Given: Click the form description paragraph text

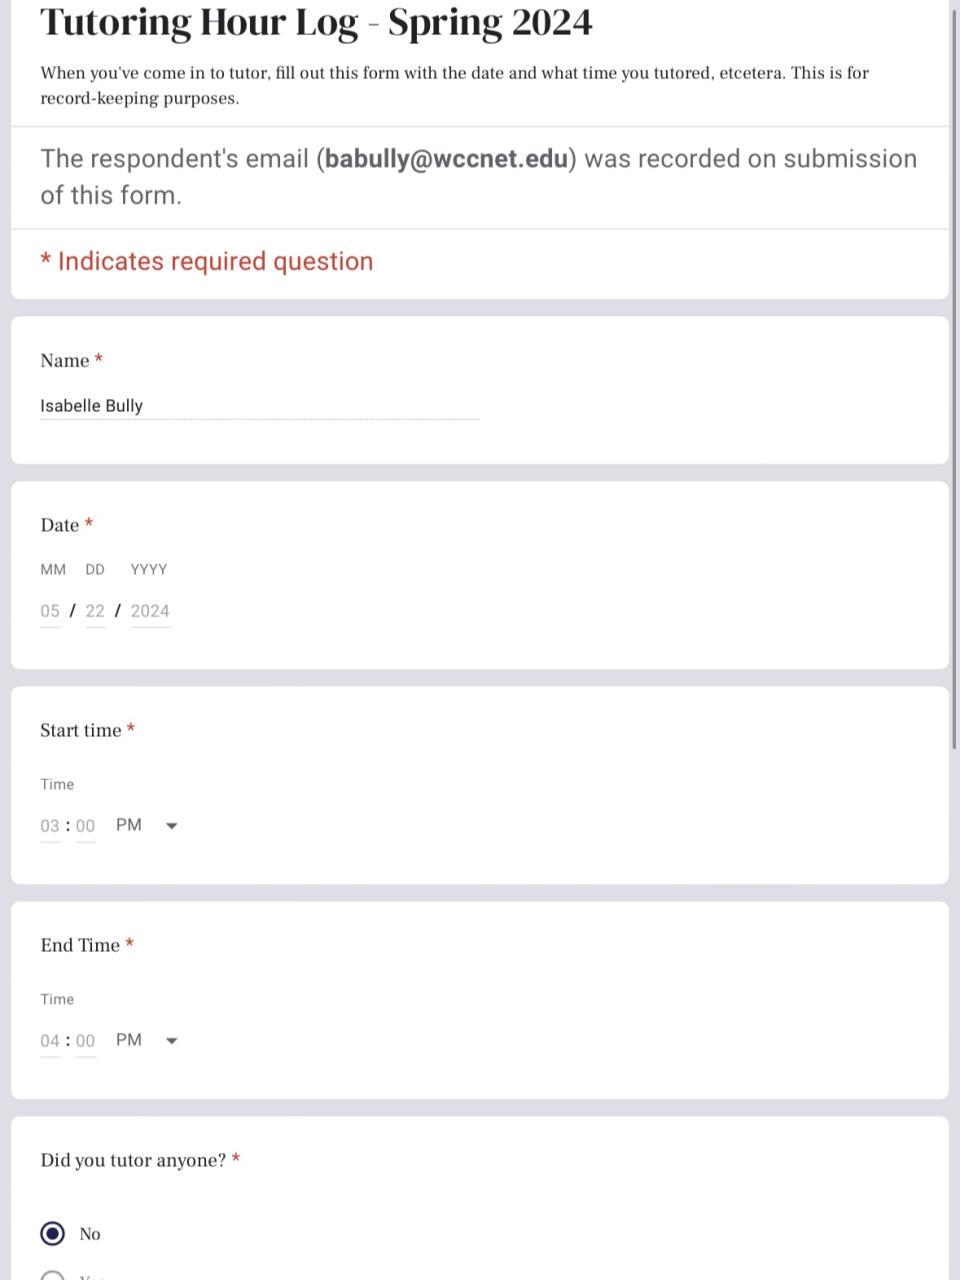Looking at the screenshot, I should (x=454, y=85).
